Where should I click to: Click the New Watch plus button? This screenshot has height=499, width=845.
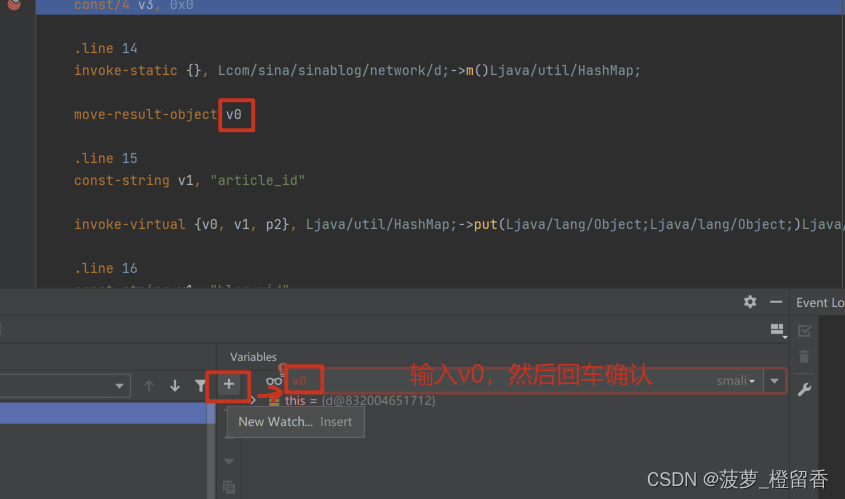coord(228,384)
